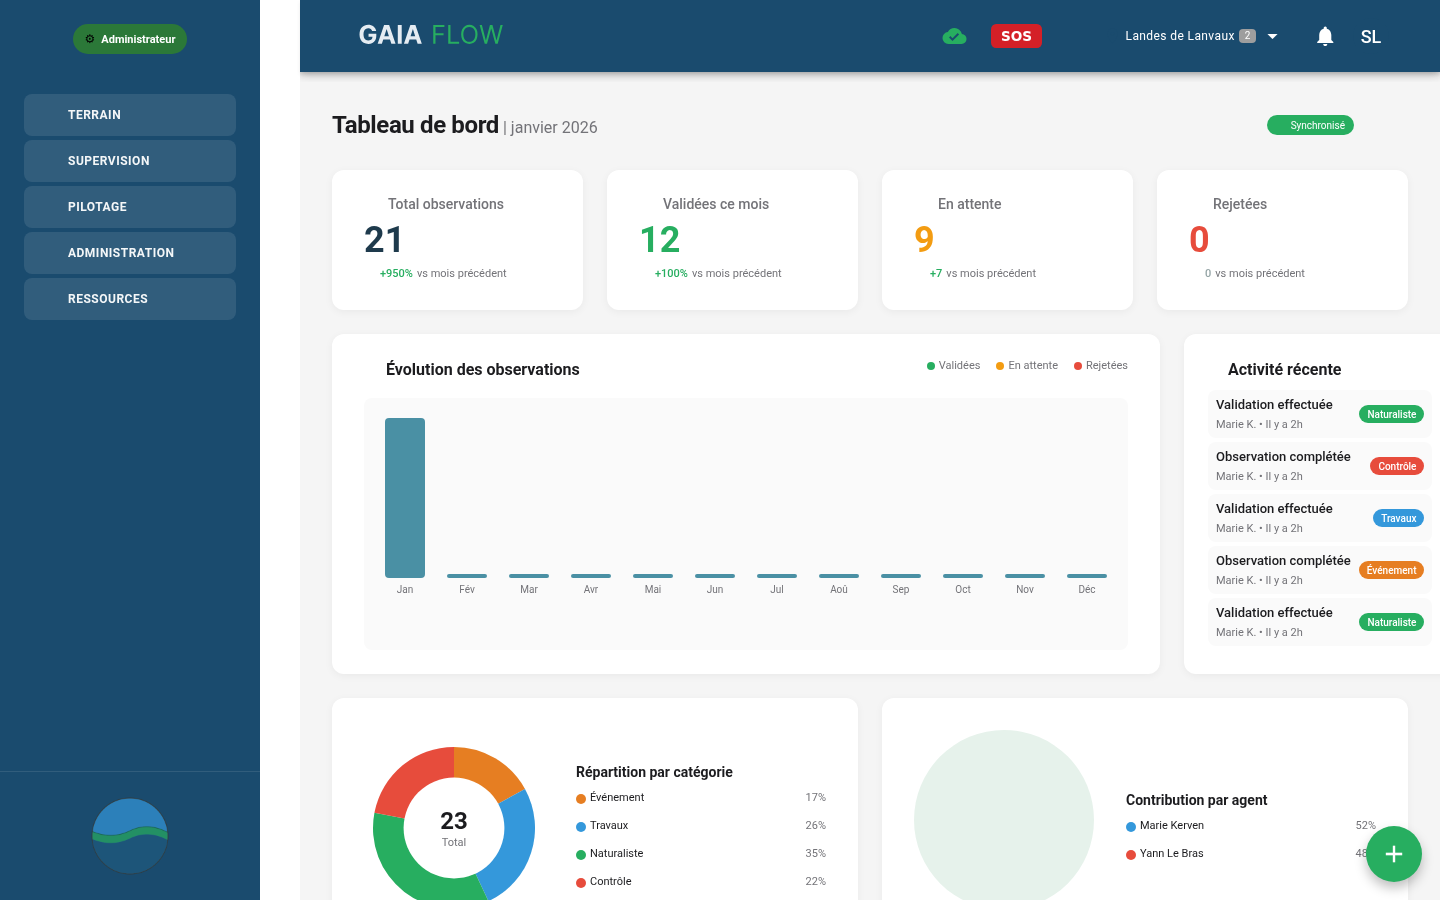The width and height of the screenshot is (1440, 900).
Task: Go to the Supervision tab
Action: point(129,161)
